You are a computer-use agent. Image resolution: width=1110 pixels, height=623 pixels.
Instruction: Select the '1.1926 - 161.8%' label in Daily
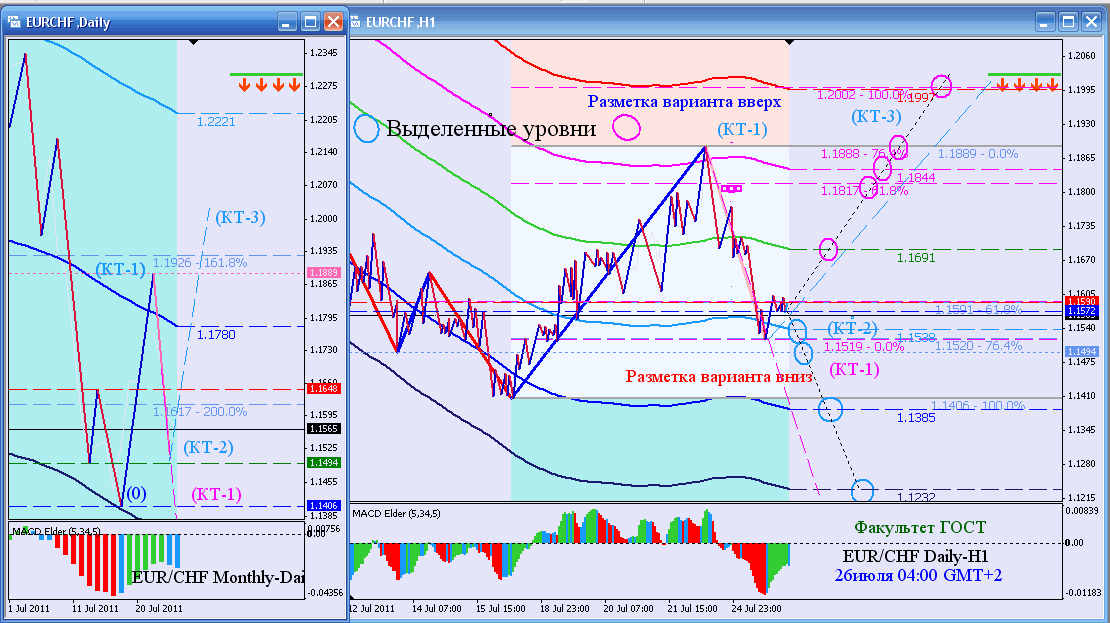point(200,263)
